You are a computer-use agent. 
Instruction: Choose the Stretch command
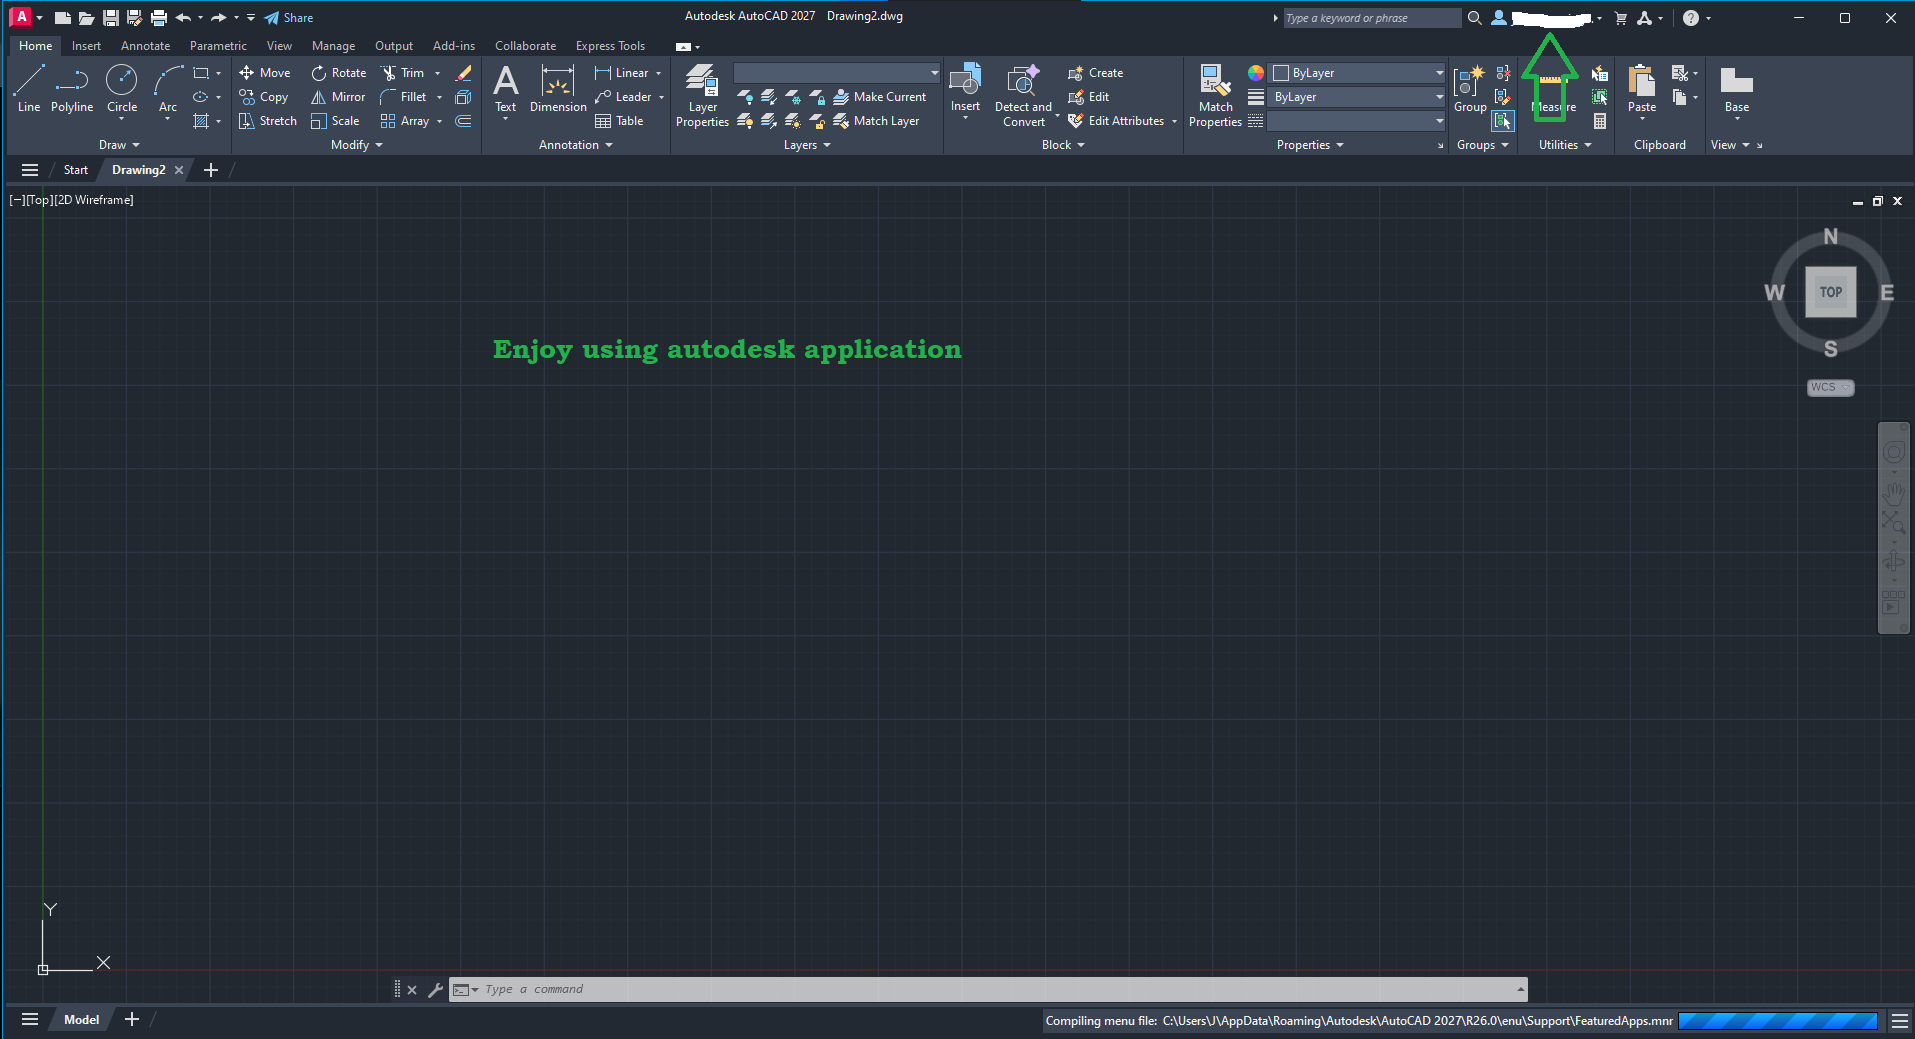[268, 121]
